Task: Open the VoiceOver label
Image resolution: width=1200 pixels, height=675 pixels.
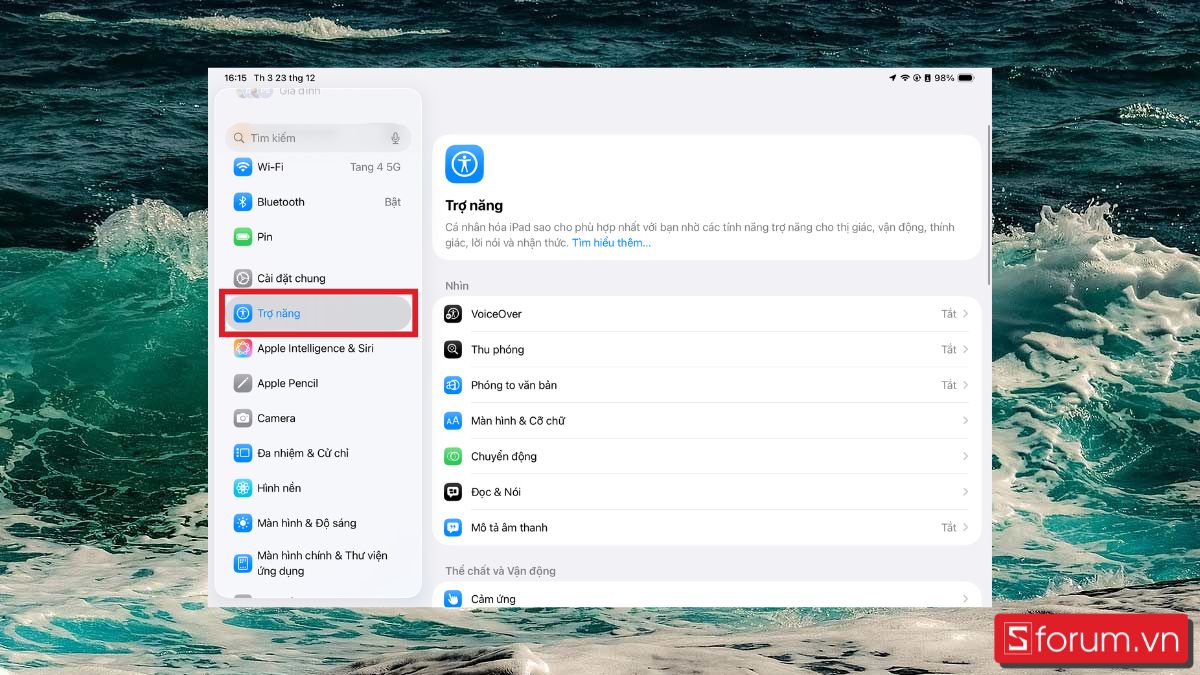Action: click(x=496, y=314)
